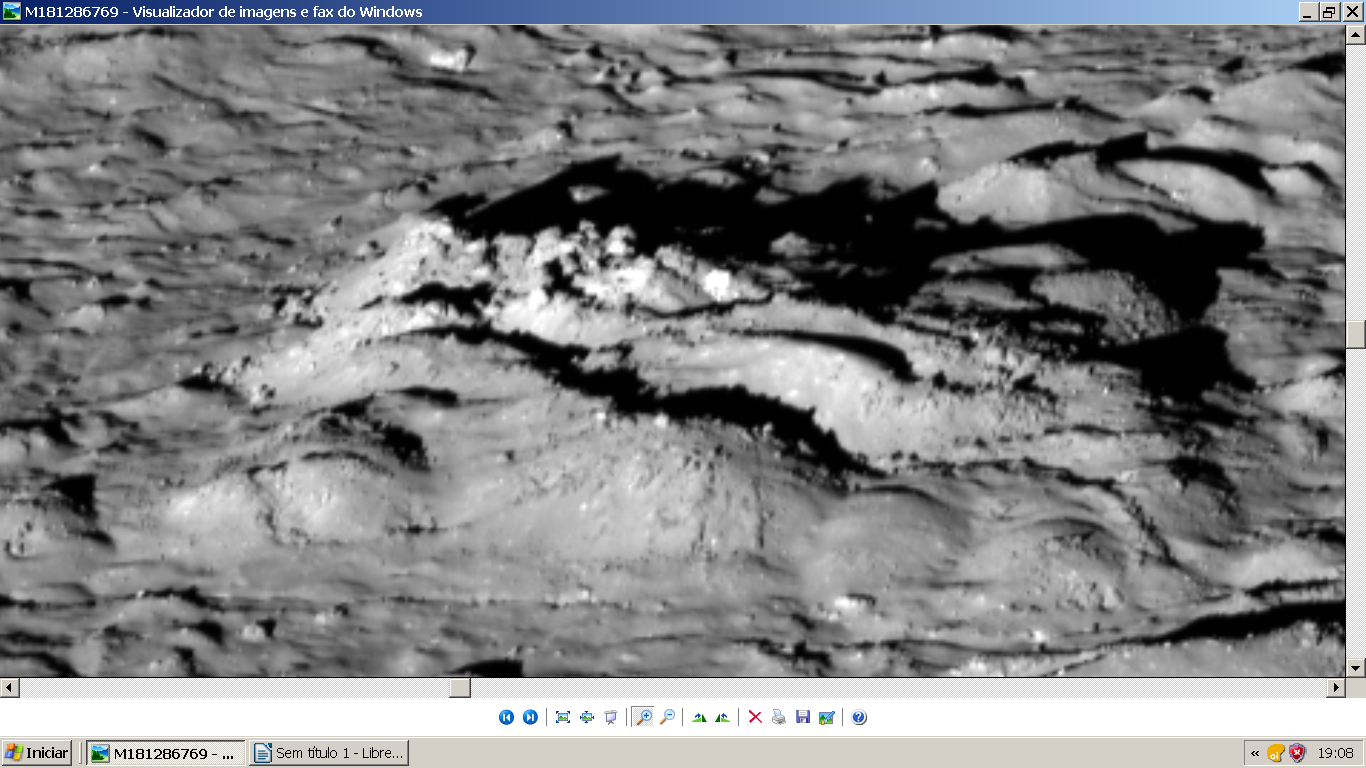Expand hidden system tray icons
Viewport: 1366px width, 768px height.
[1255, 753]
